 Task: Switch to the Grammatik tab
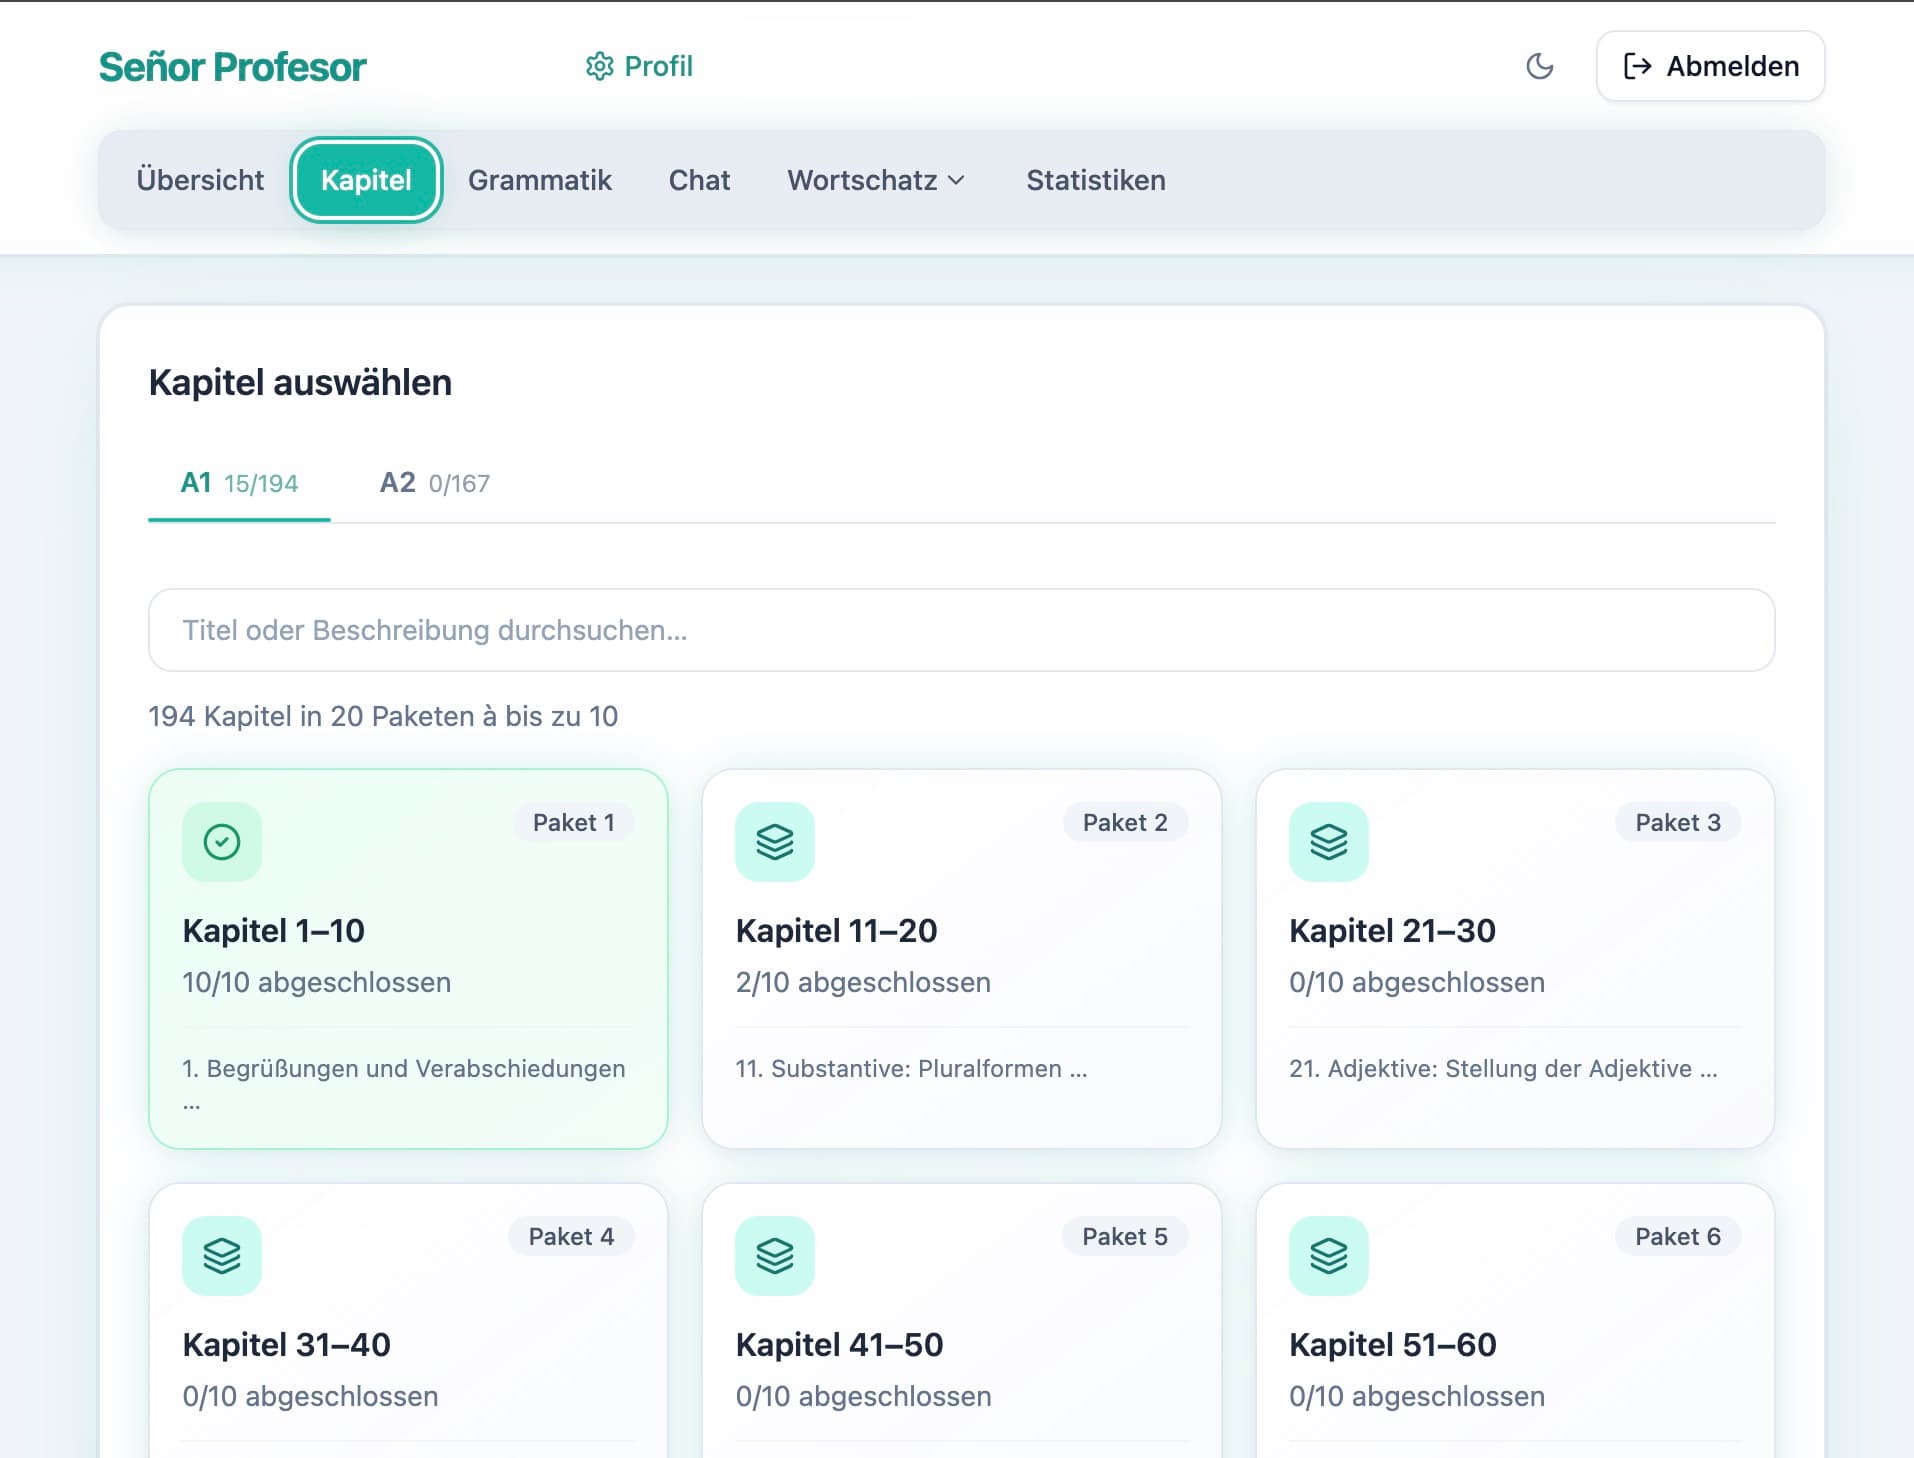[540, 180]
